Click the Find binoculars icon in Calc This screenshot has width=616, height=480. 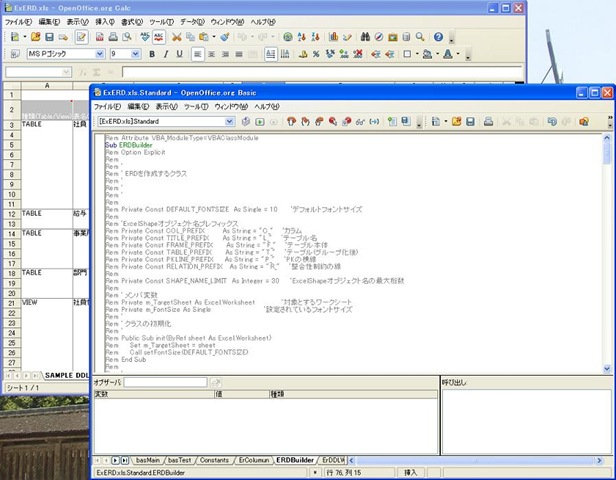click(366, 36)
